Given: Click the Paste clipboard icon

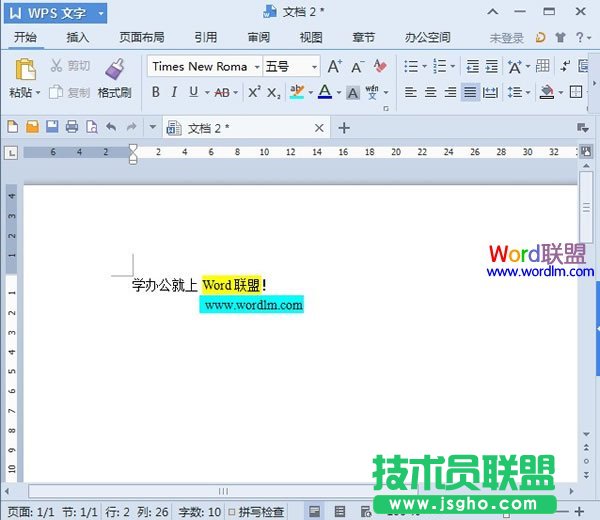Looking at the screenshot, I should click(x=25, y=70).
